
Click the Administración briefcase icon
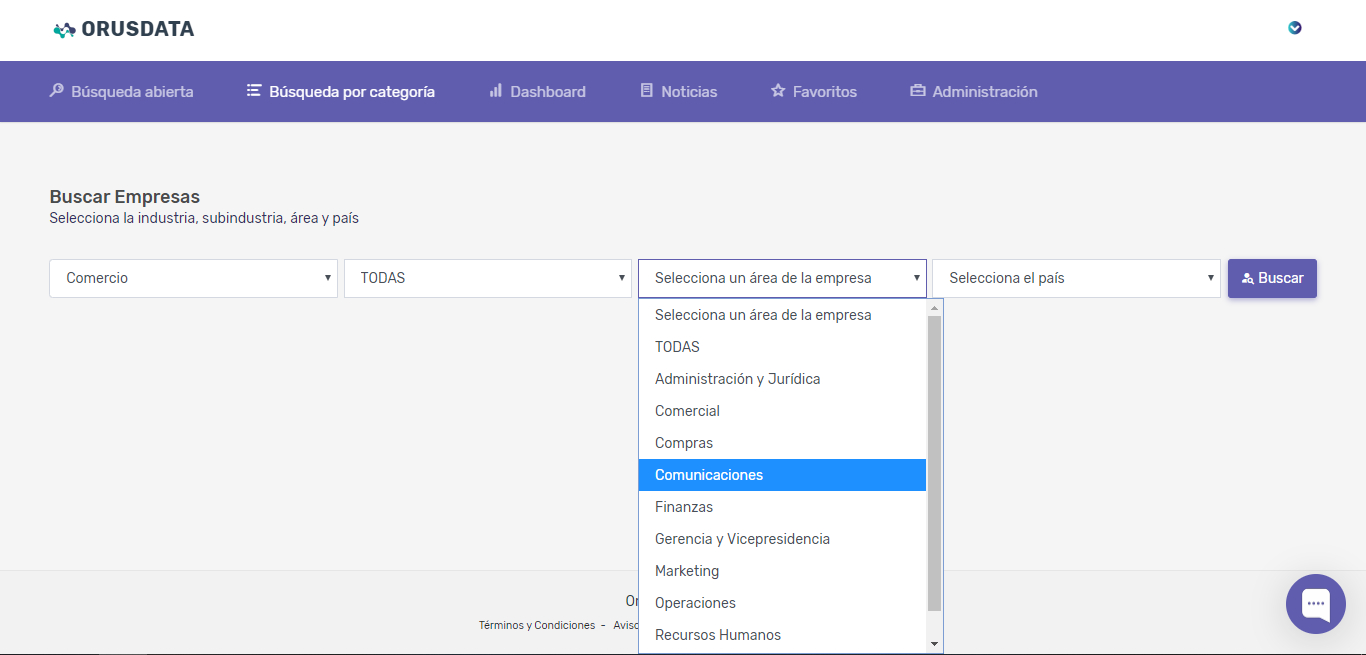917,91
